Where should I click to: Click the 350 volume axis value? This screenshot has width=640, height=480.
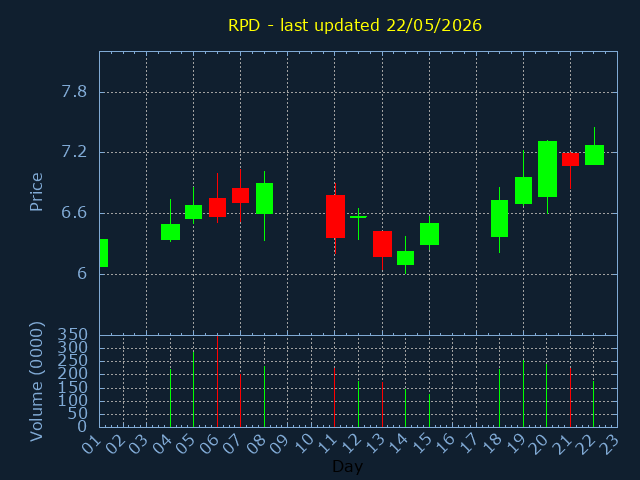coord(72,335)
